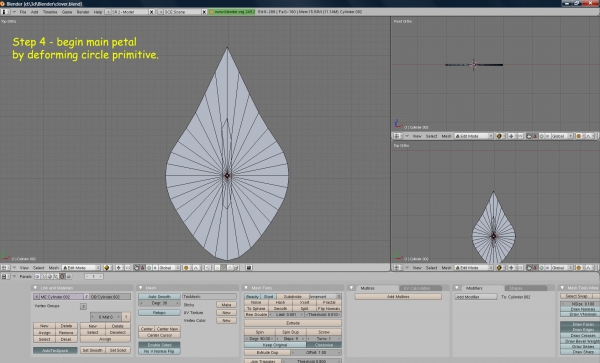Delete screen with X beside SR:2-Model

tap(152, 12)
